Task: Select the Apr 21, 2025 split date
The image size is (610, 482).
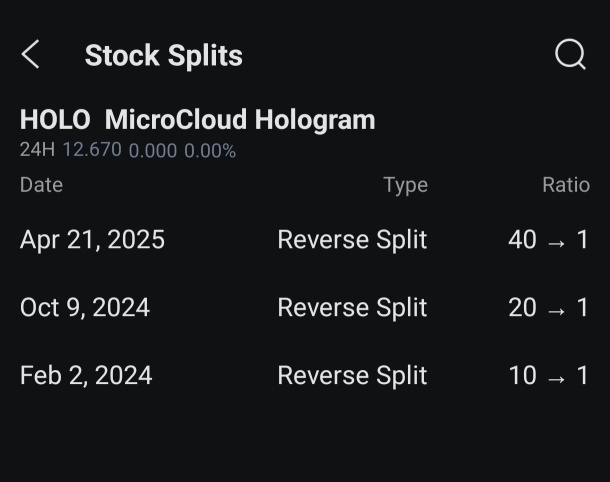Action: tap(92, 240)
